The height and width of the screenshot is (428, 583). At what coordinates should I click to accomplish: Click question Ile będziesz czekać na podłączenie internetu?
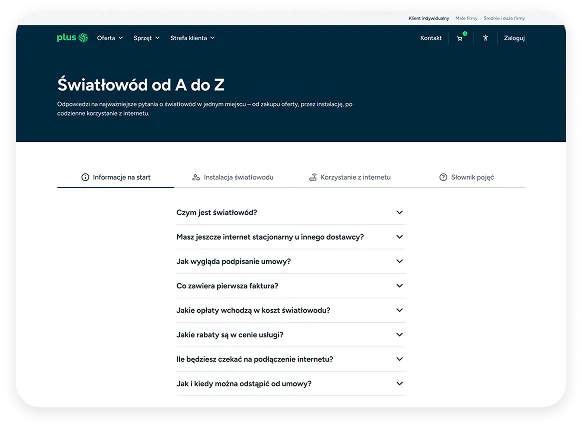[255, 359]
